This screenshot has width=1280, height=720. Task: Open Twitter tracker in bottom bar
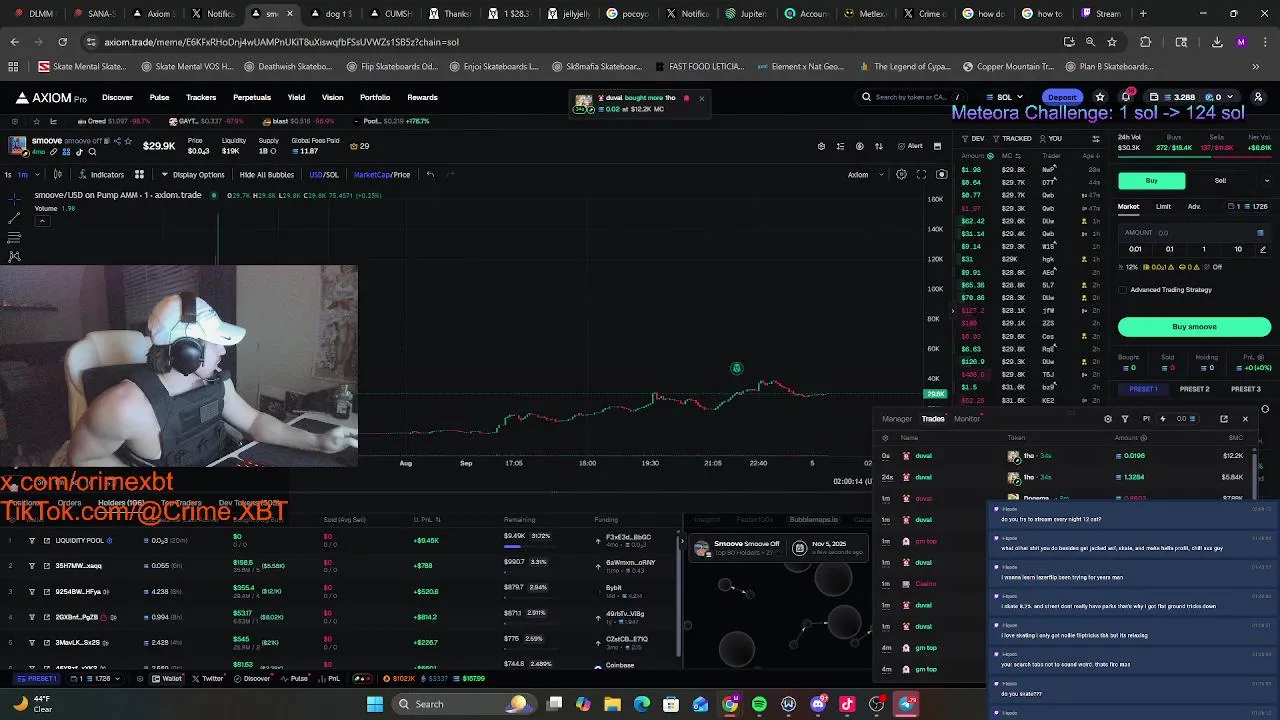coord(208,679)
